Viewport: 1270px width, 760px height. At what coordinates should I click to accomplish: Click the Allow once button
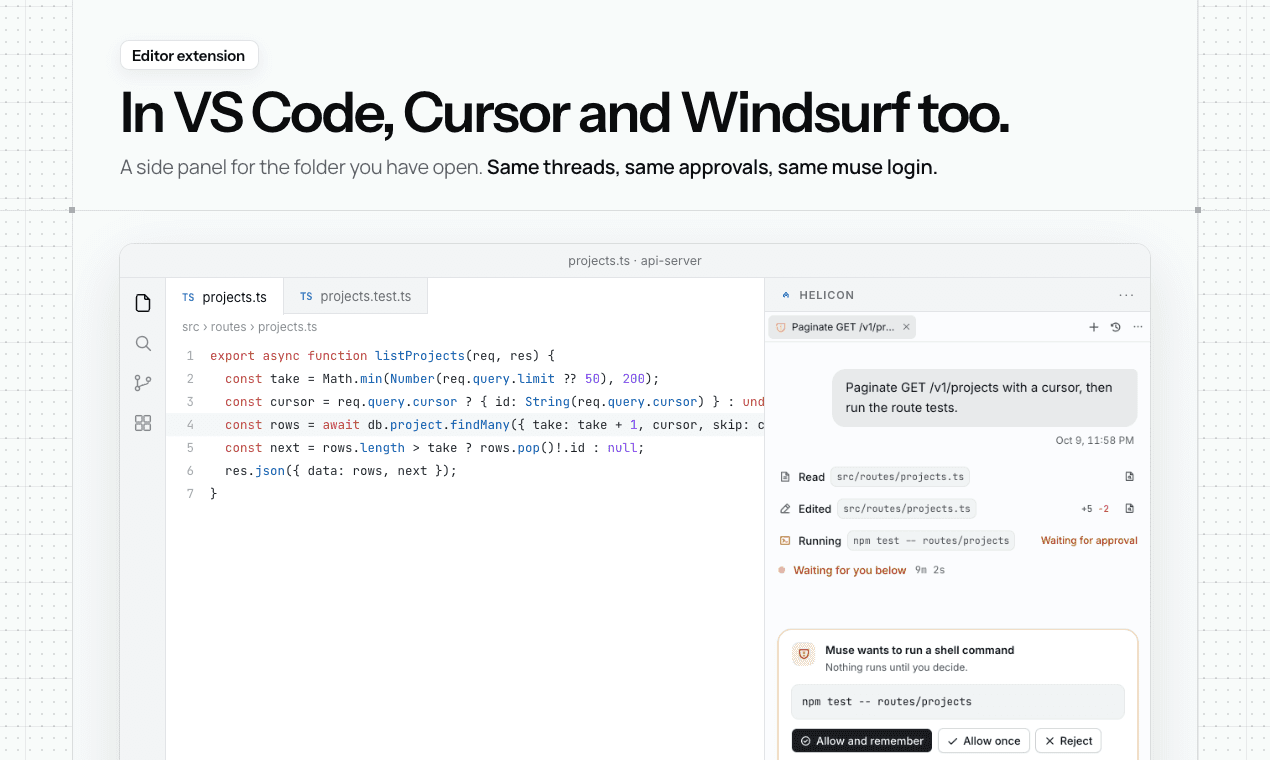(984, 741)
